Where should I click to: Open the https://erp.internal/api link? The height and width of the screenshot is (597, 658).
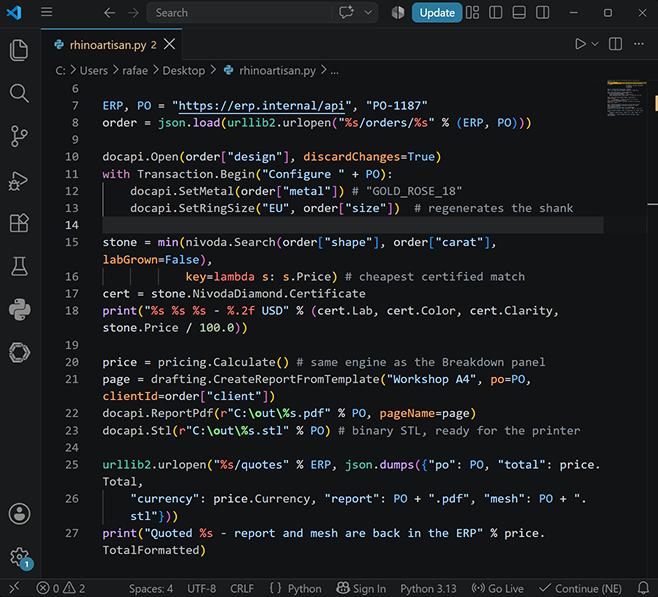coord(261,106)
